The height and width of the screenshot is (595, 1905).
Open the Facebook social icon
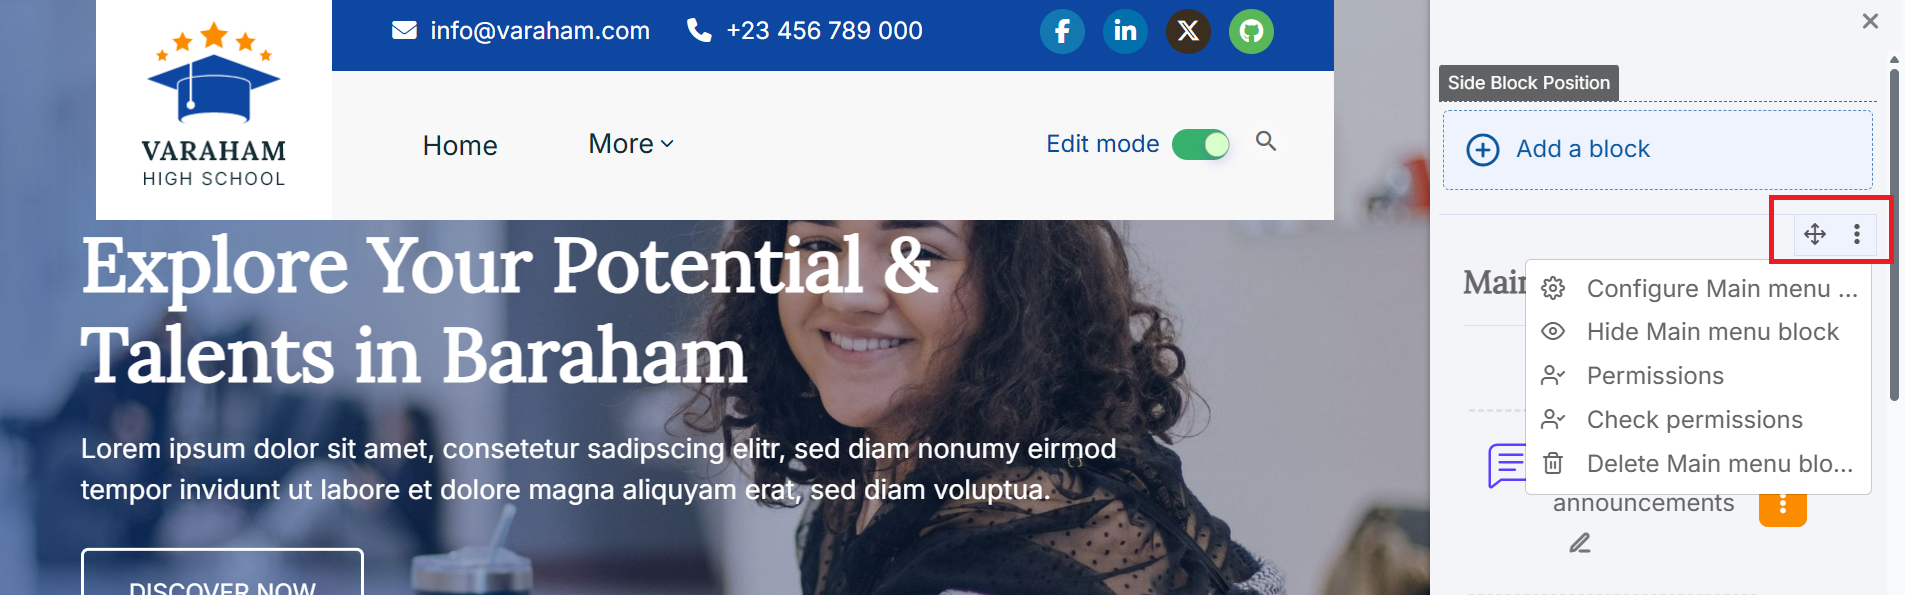(x=1062, y=31)
